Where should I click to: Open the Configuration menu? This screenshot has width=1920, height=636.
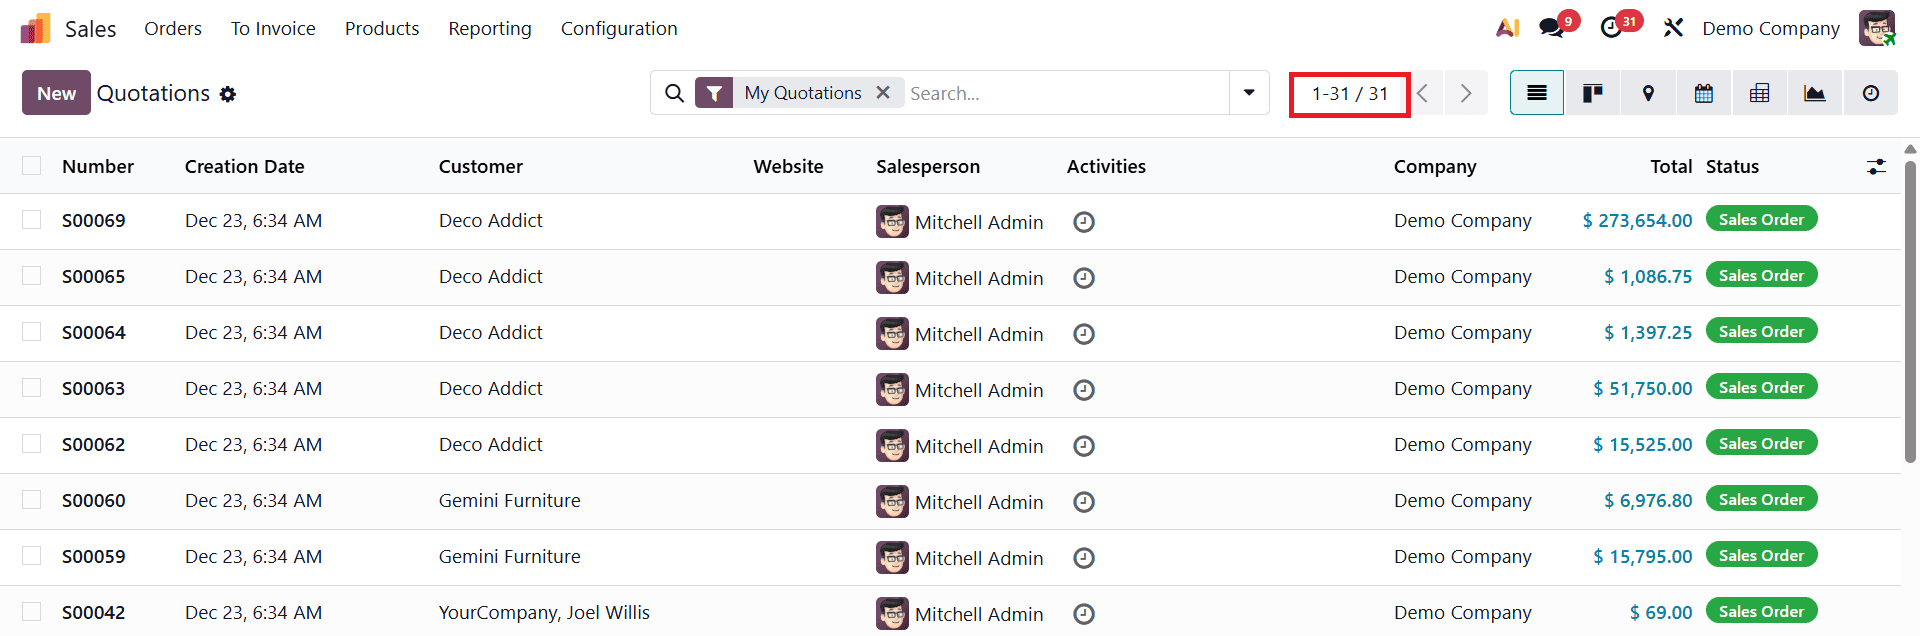pos(619,28)
